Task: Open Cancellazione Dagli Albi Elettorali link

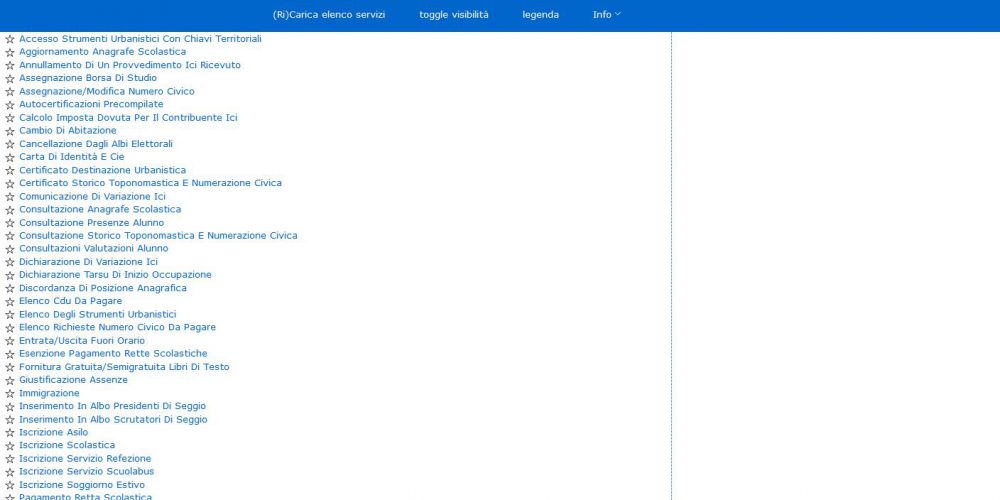Action: coord(96,143)
